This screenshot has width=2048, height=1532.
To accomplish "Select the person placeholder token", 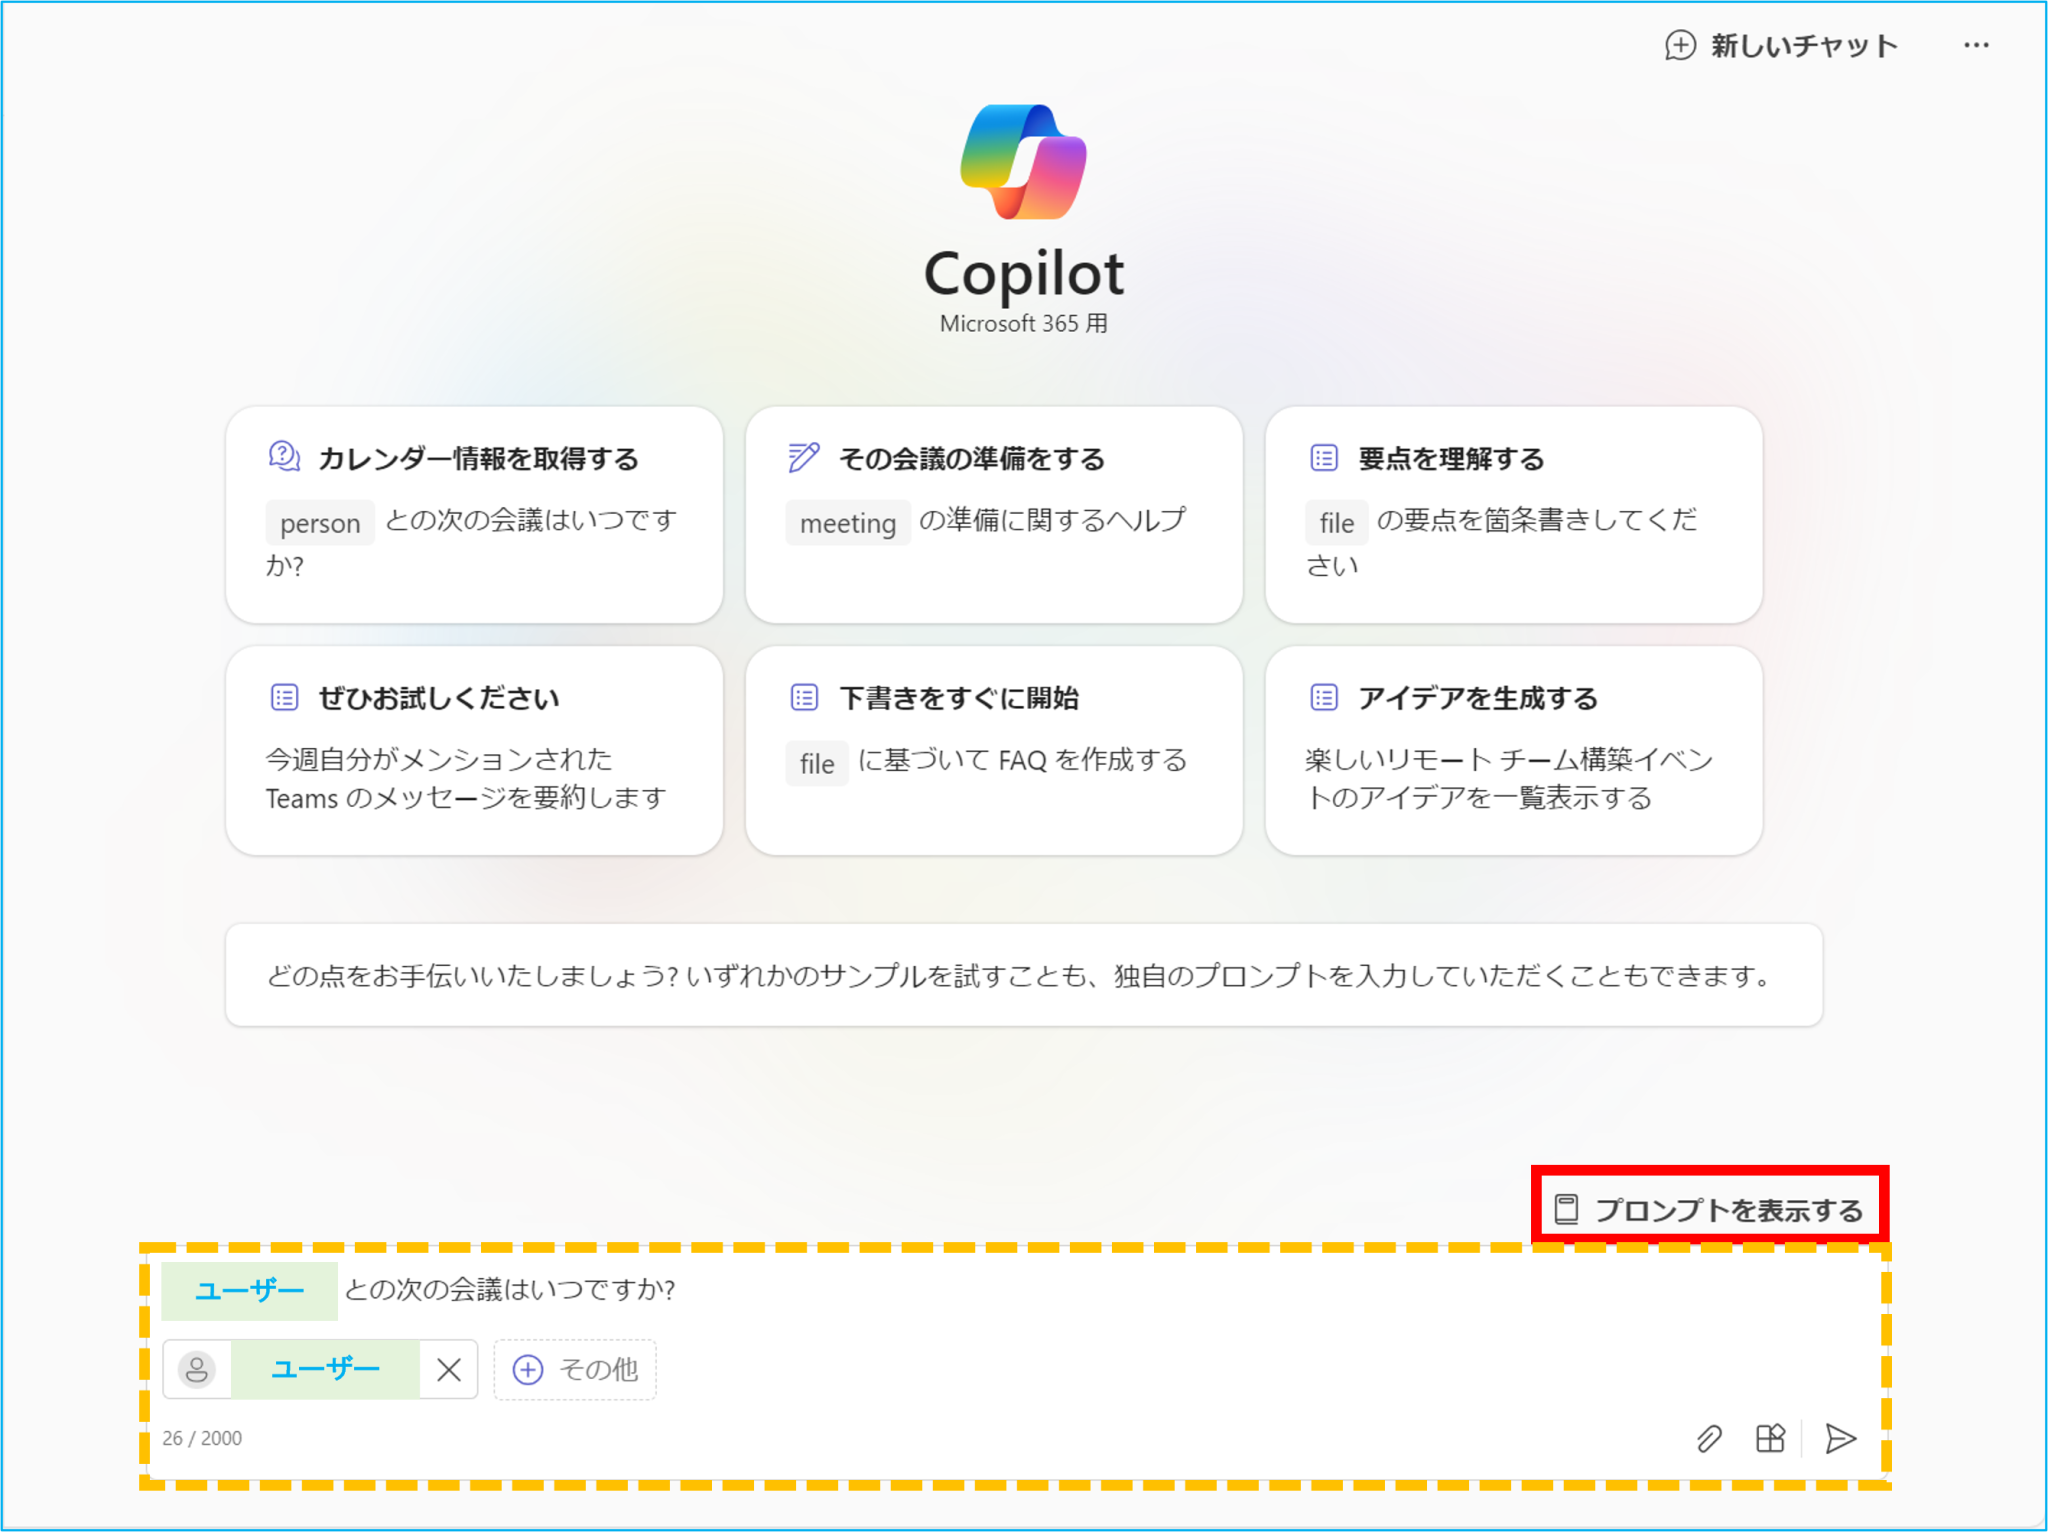I will 319,522.
